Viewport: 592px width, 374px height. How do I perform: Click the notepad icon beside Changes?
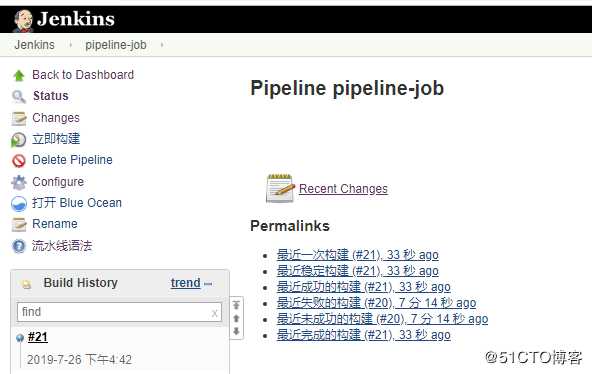[19, 118]
